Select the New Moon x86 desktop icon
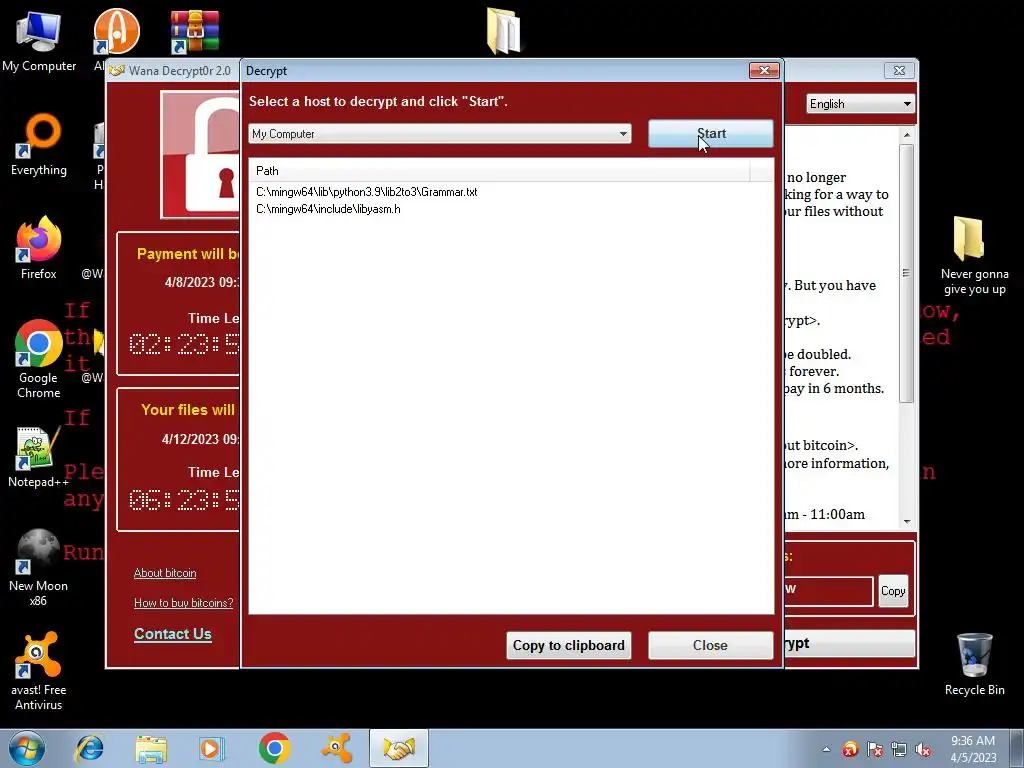 click(39, 568)
